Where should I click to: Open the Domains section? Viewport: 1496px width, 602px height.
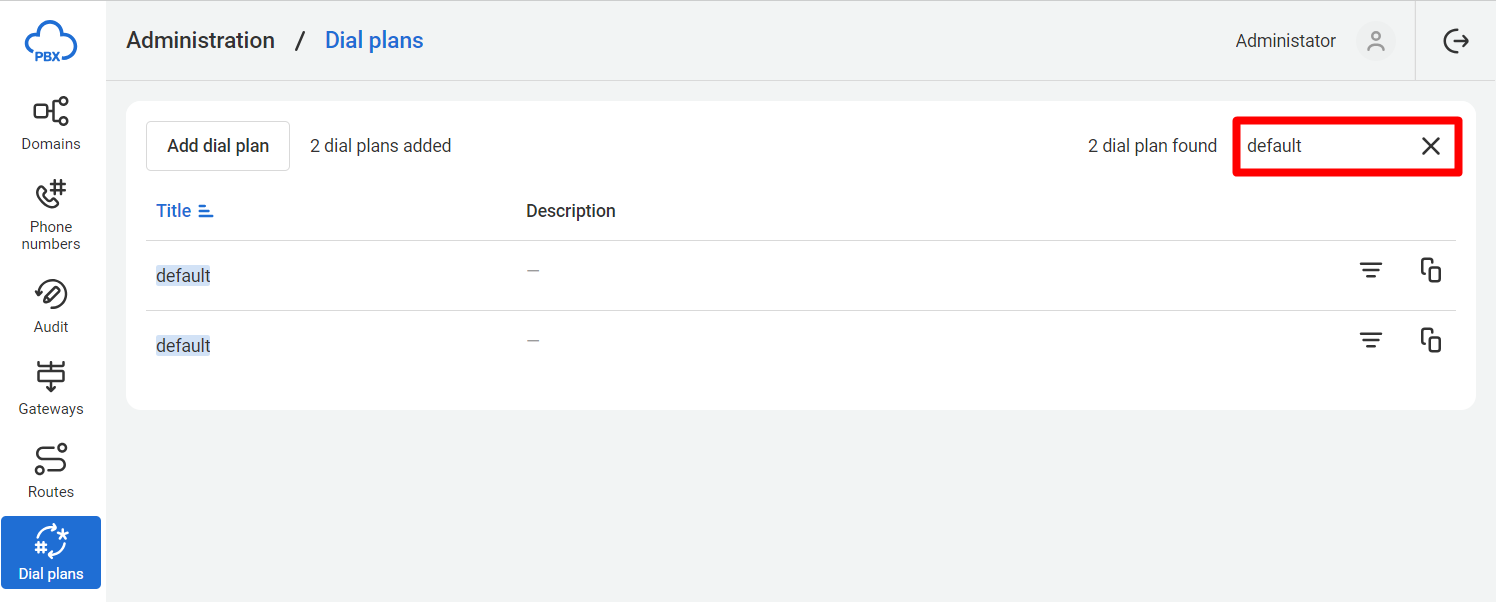point(51,123)
